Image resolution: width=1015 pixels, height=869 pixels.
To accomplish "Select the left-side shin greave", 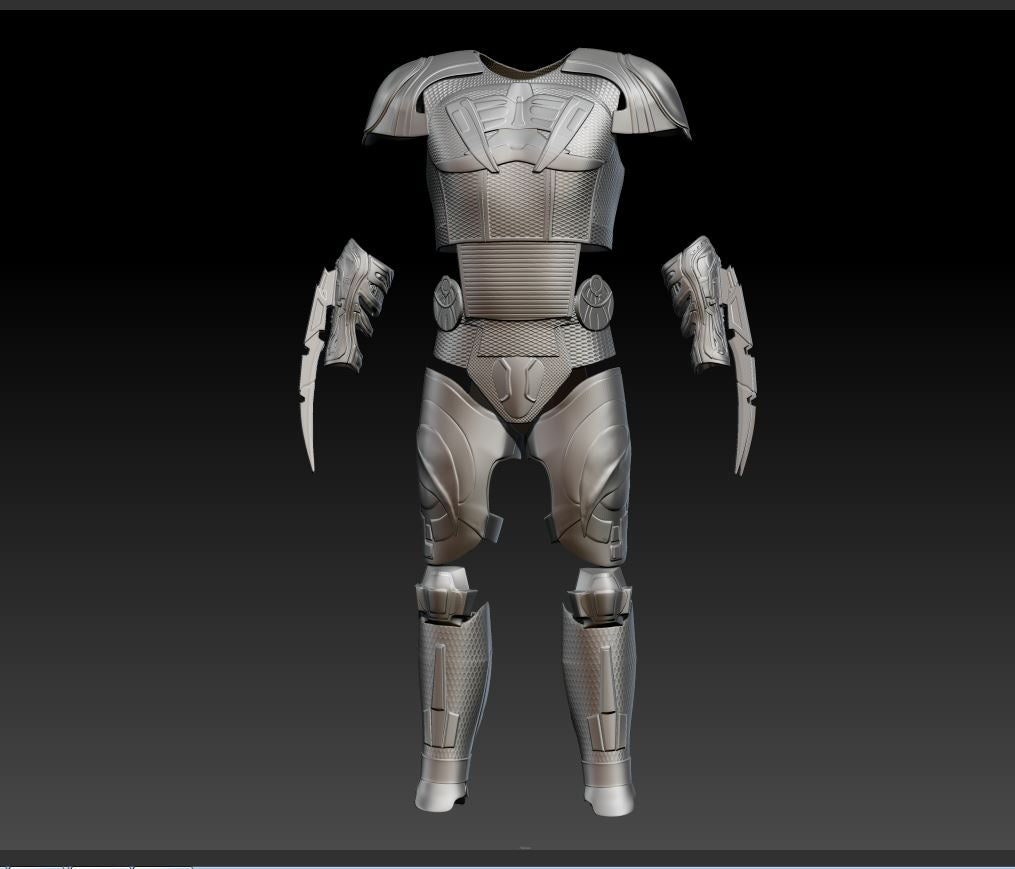I will click(450, 690).
